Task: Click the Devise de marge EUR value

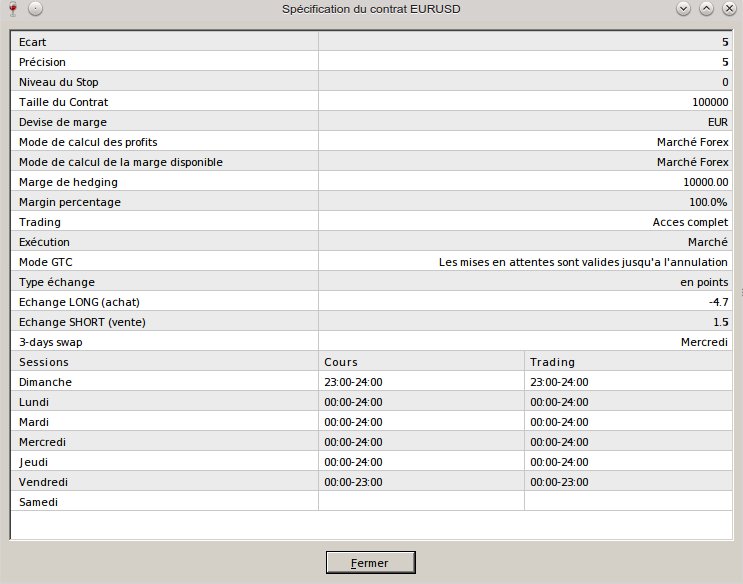Action: click(x=717, y=122)
